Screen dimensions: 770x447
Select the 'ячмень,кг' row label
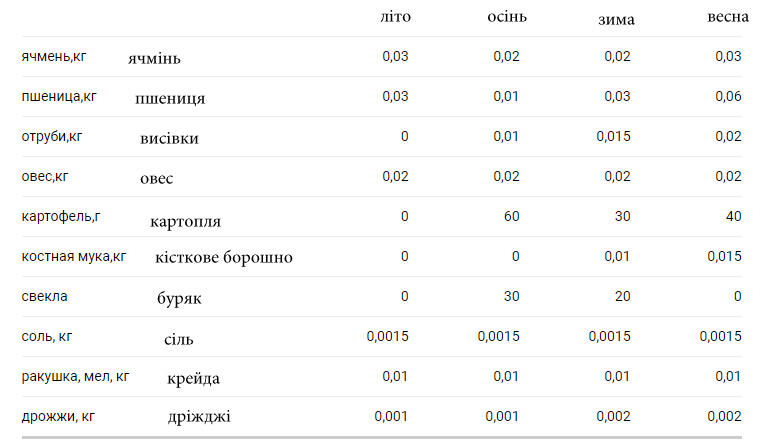tap(54, 56)
